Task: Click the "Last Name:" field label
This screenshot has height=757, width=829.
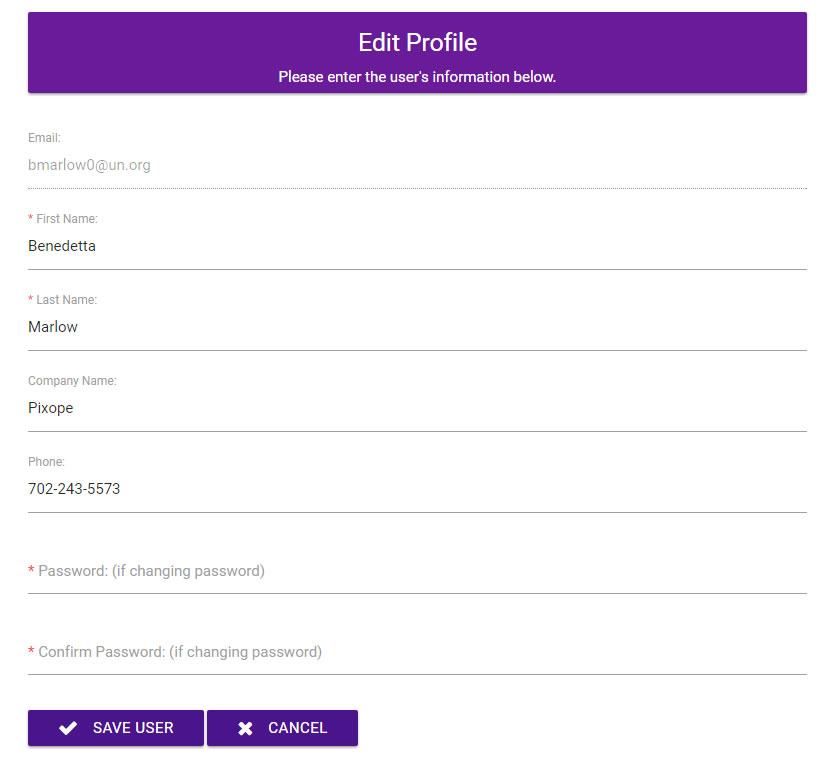Action: pyautogui.click(x=66, y=299)
